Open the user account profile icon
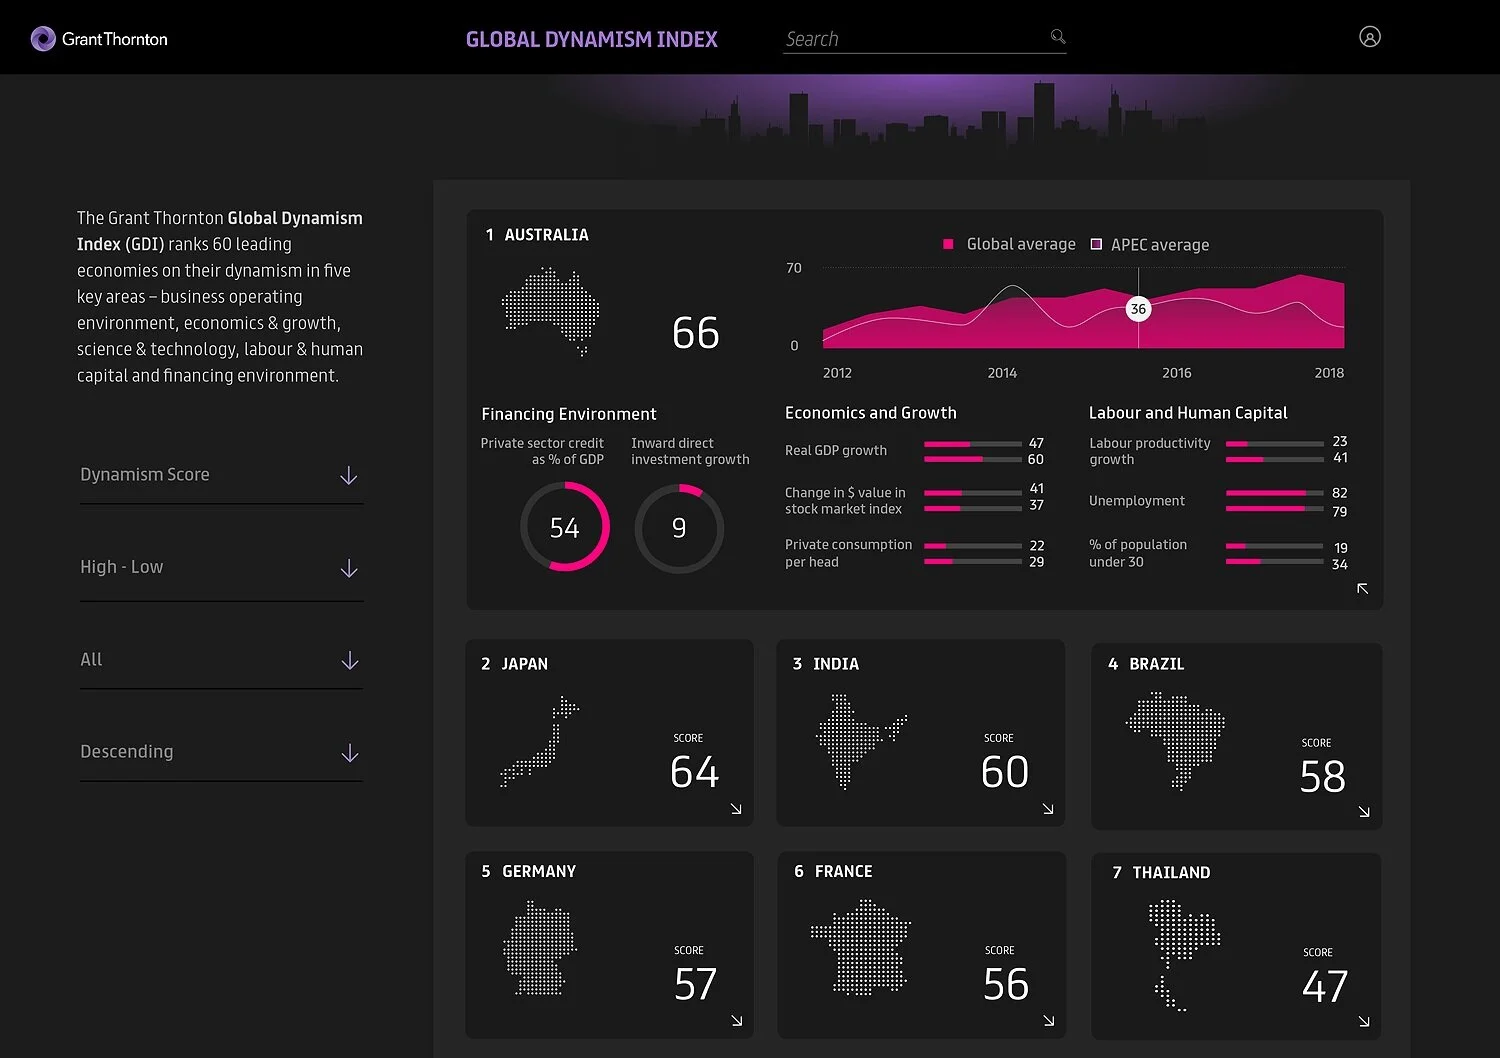Screen dimensions: 1500x1058 (x=1369, y=37)
